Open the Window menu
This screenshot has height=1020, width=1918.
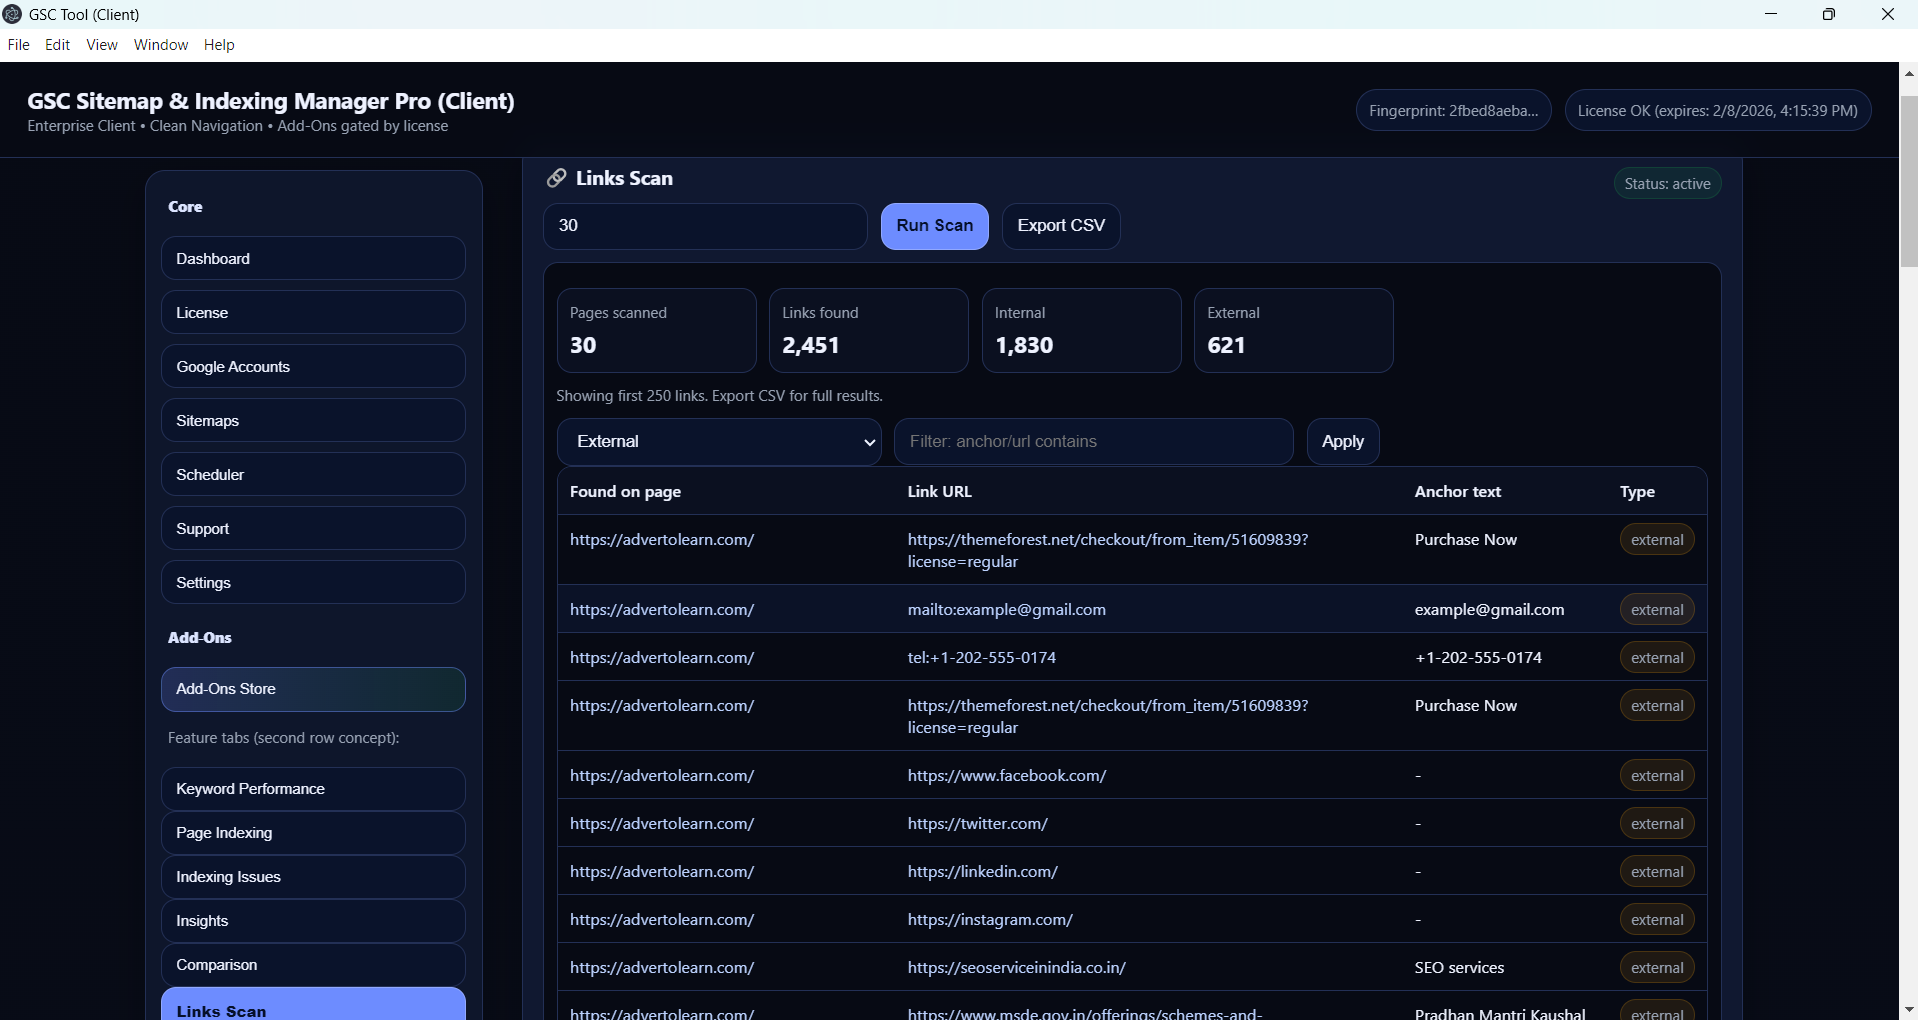tap(161, 45)
